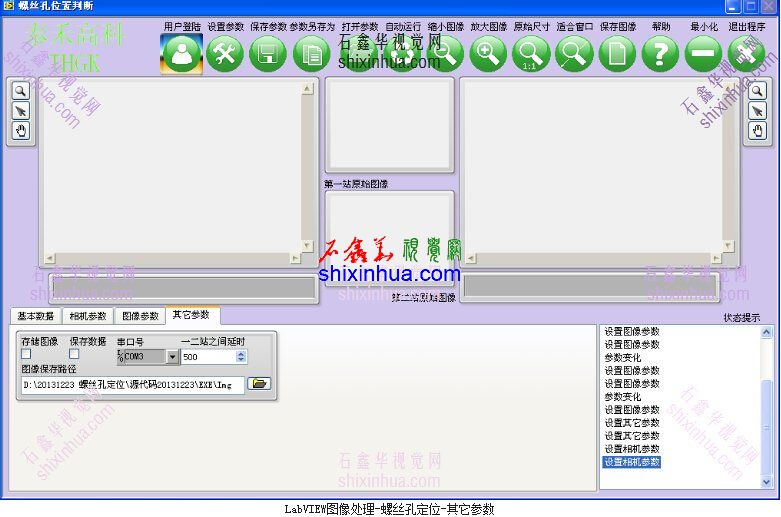Switch to the 相机参数 tab
This screenshot has width=781, height=517.
(x=87, y=316)
